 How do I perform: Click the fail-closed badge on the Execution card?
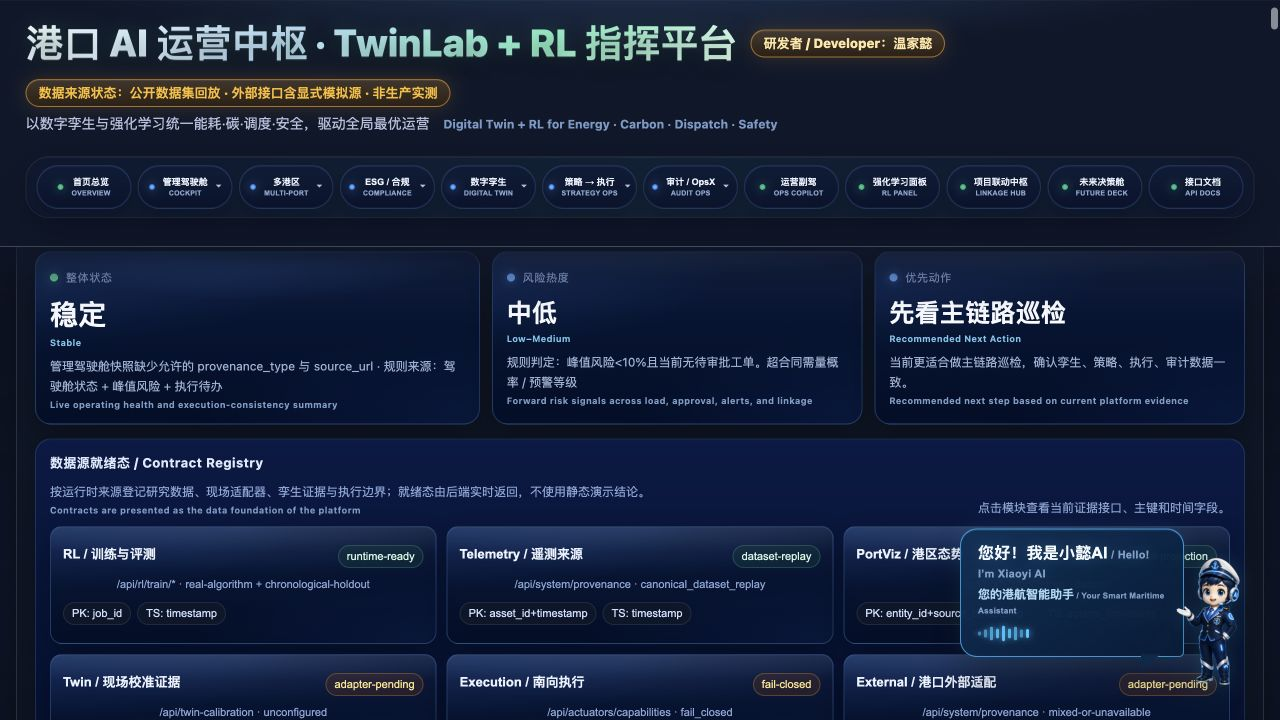[786, 684]
